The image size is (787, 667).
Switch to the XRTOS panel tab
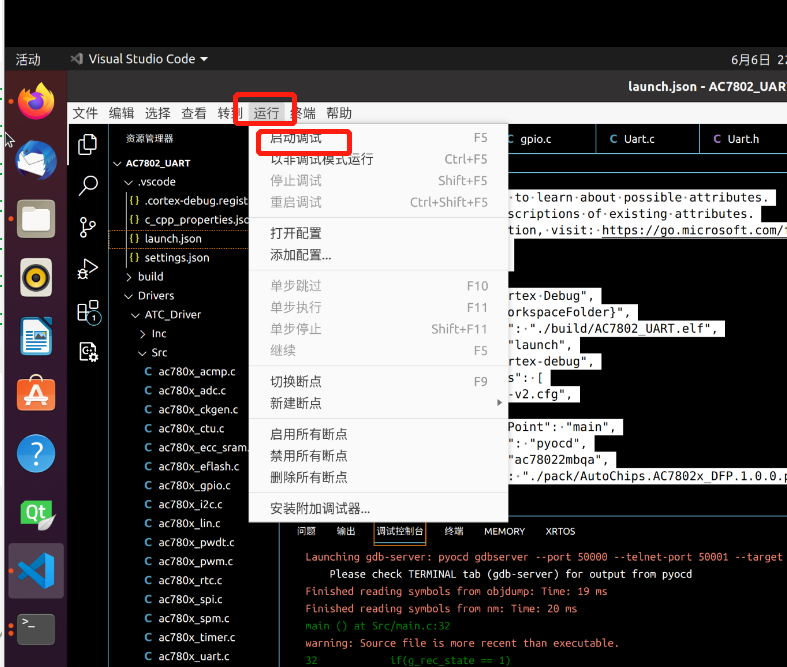pyautogui.click(x=560, y=531)
